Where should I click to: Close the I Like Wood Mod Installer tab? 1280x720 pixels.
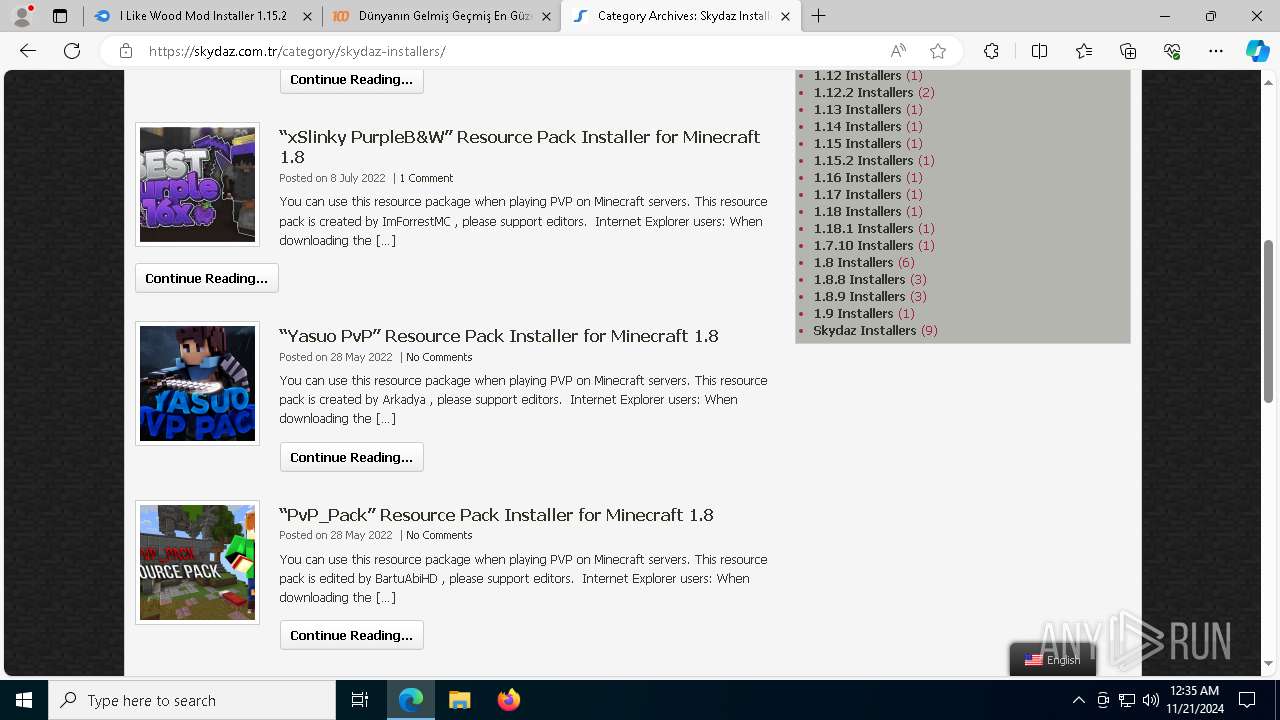click(x=307, y=16)
